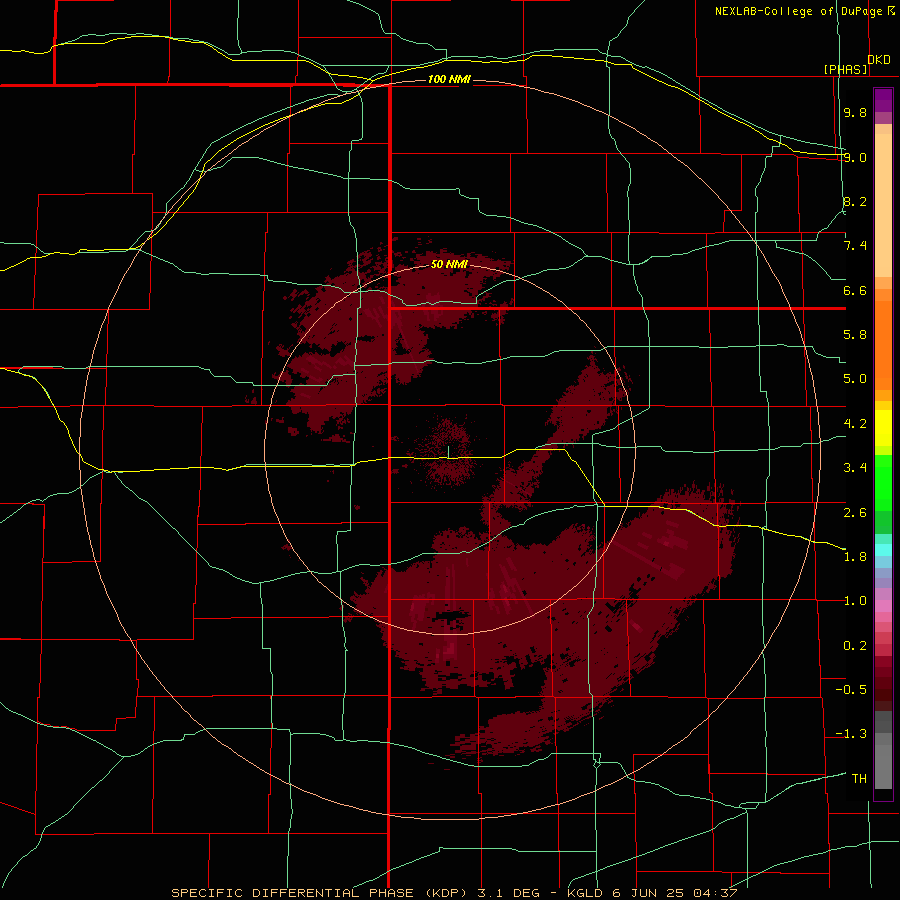
Task: Click the -0.5 value on the color scale
Action: pos(851,690)
